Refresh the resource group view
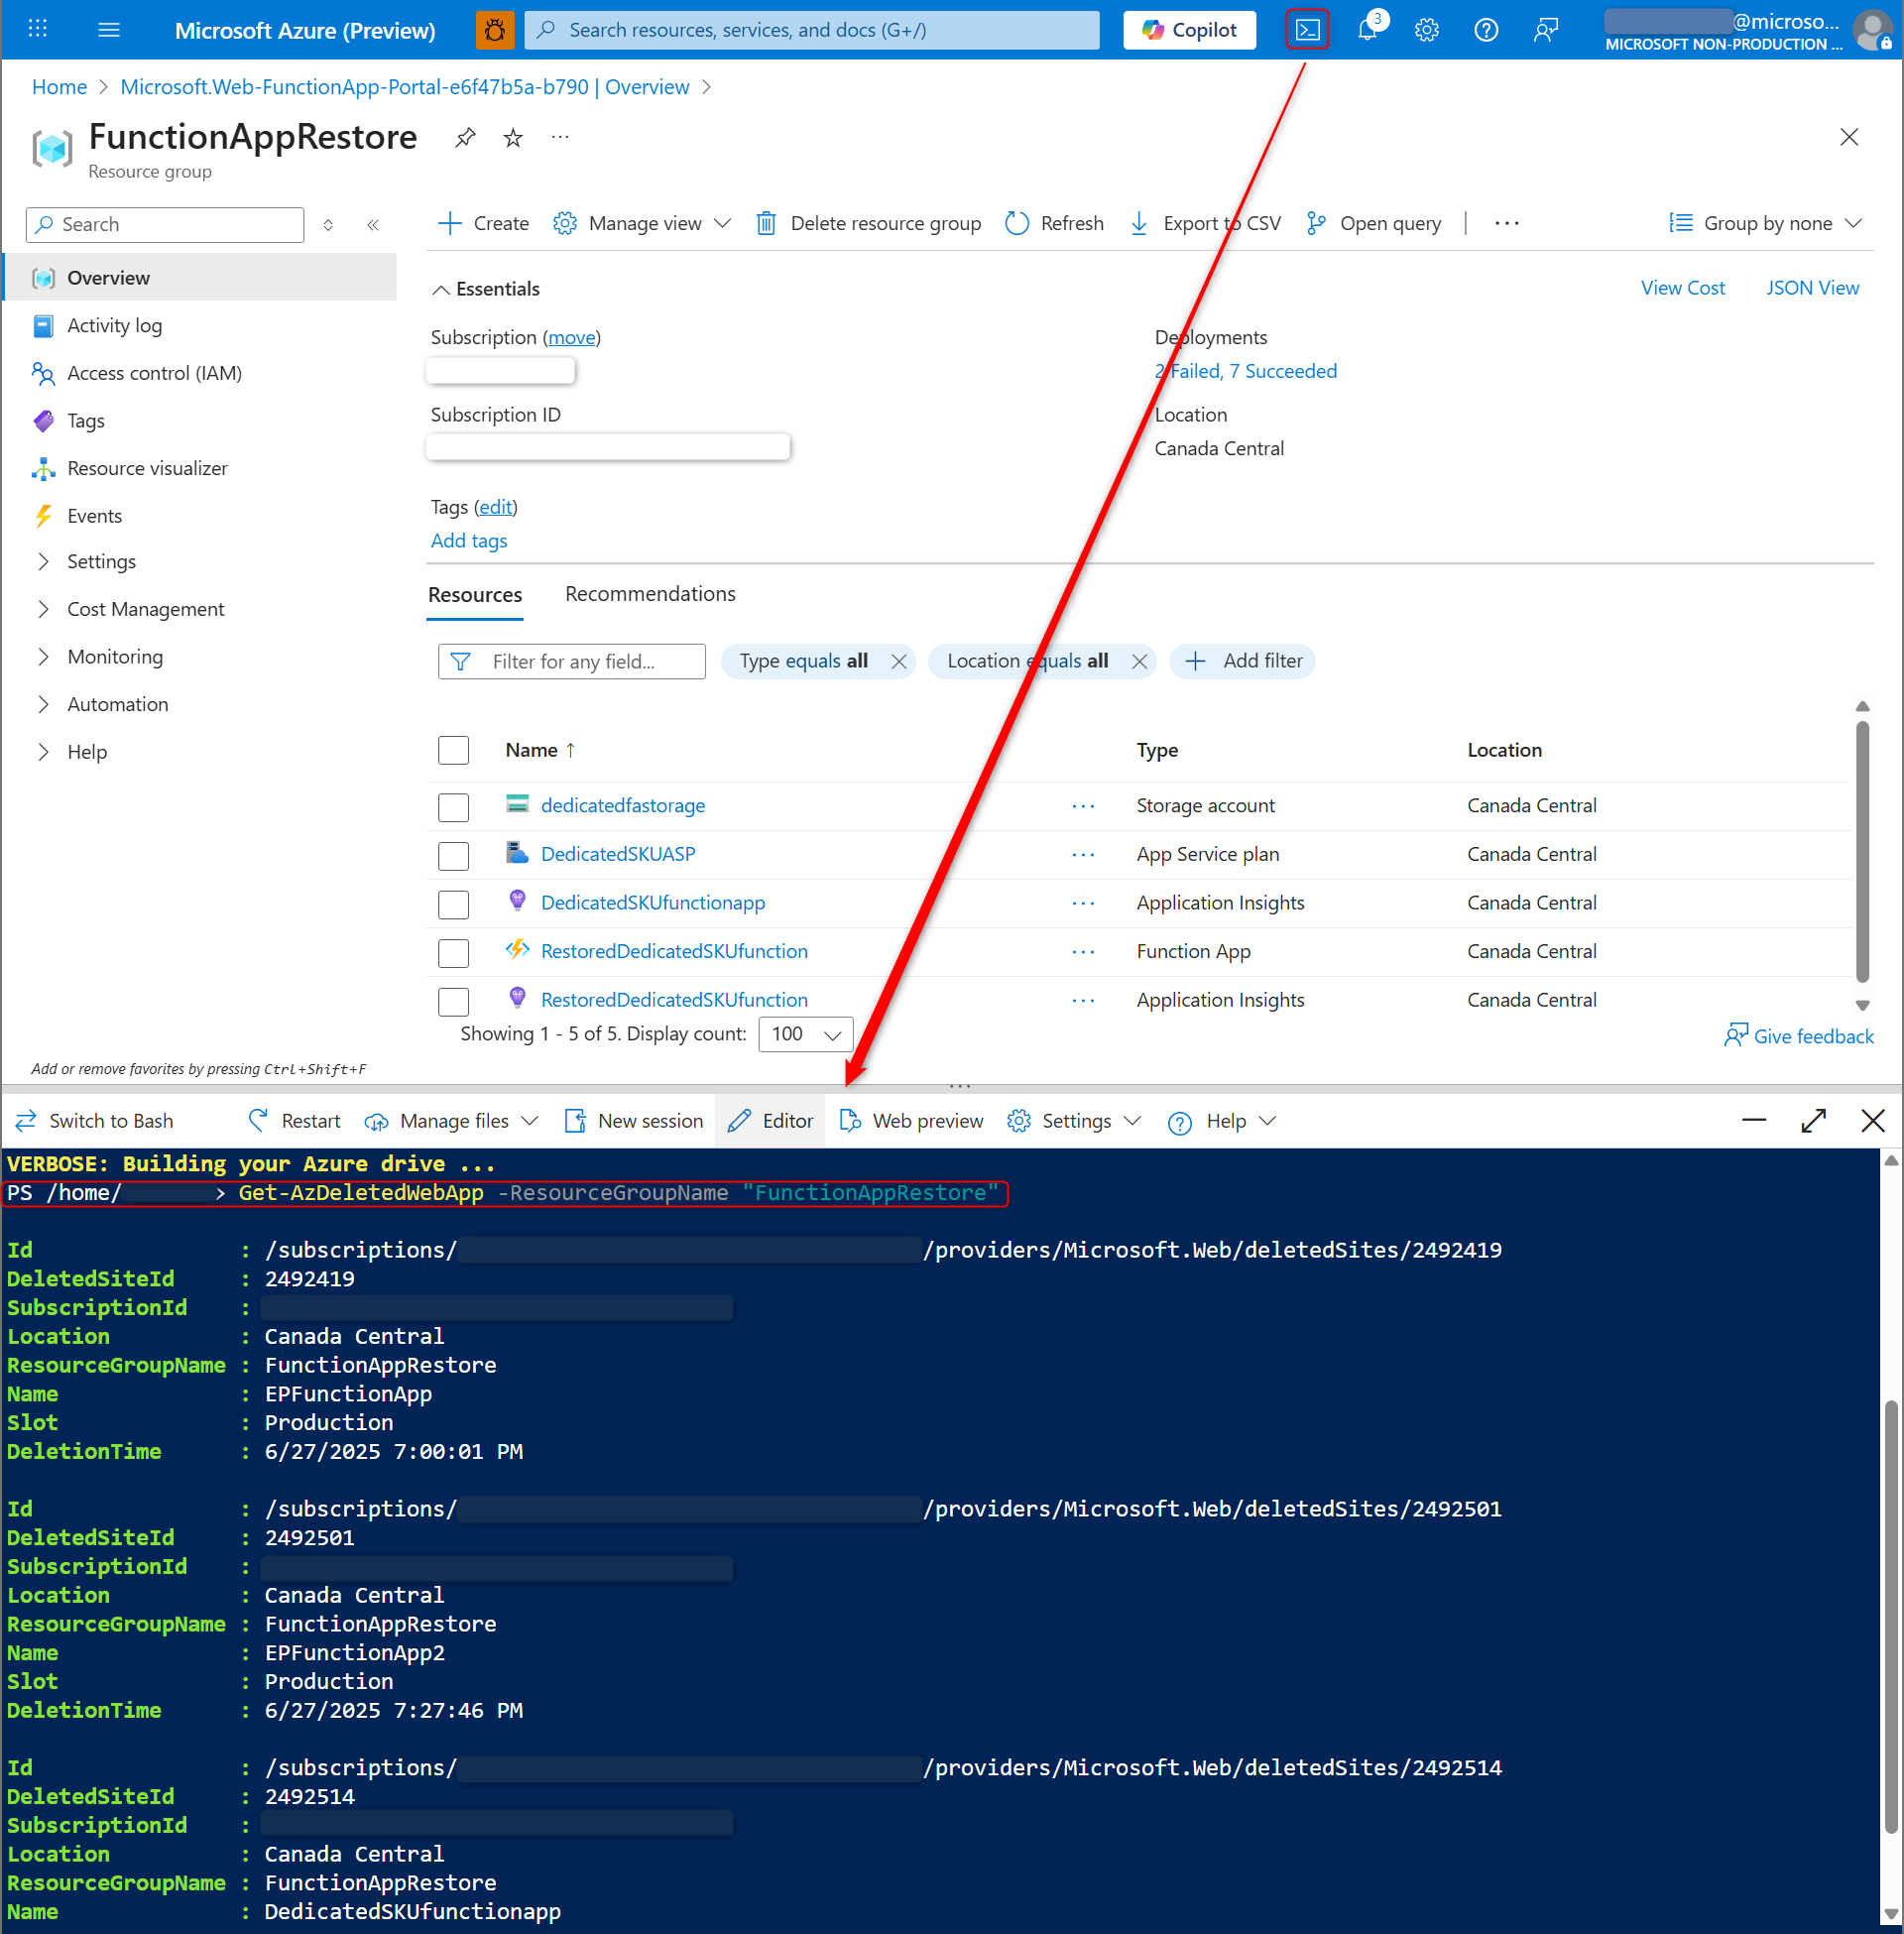 click(x=1053, y=223)
